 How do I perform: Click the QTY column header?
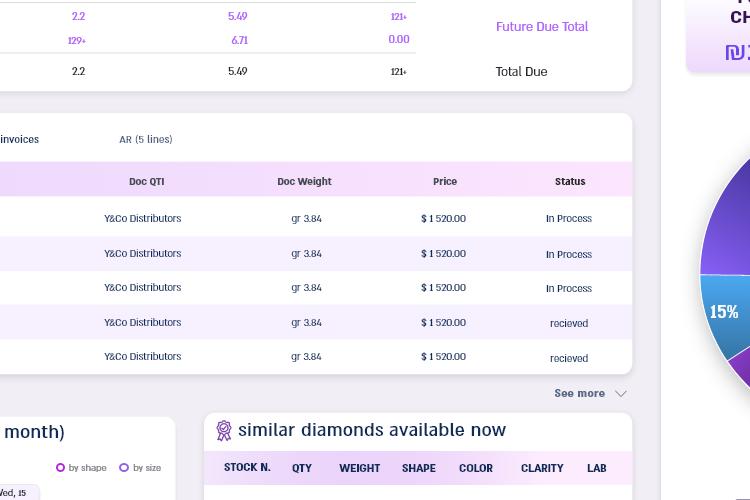click(302, 468)
